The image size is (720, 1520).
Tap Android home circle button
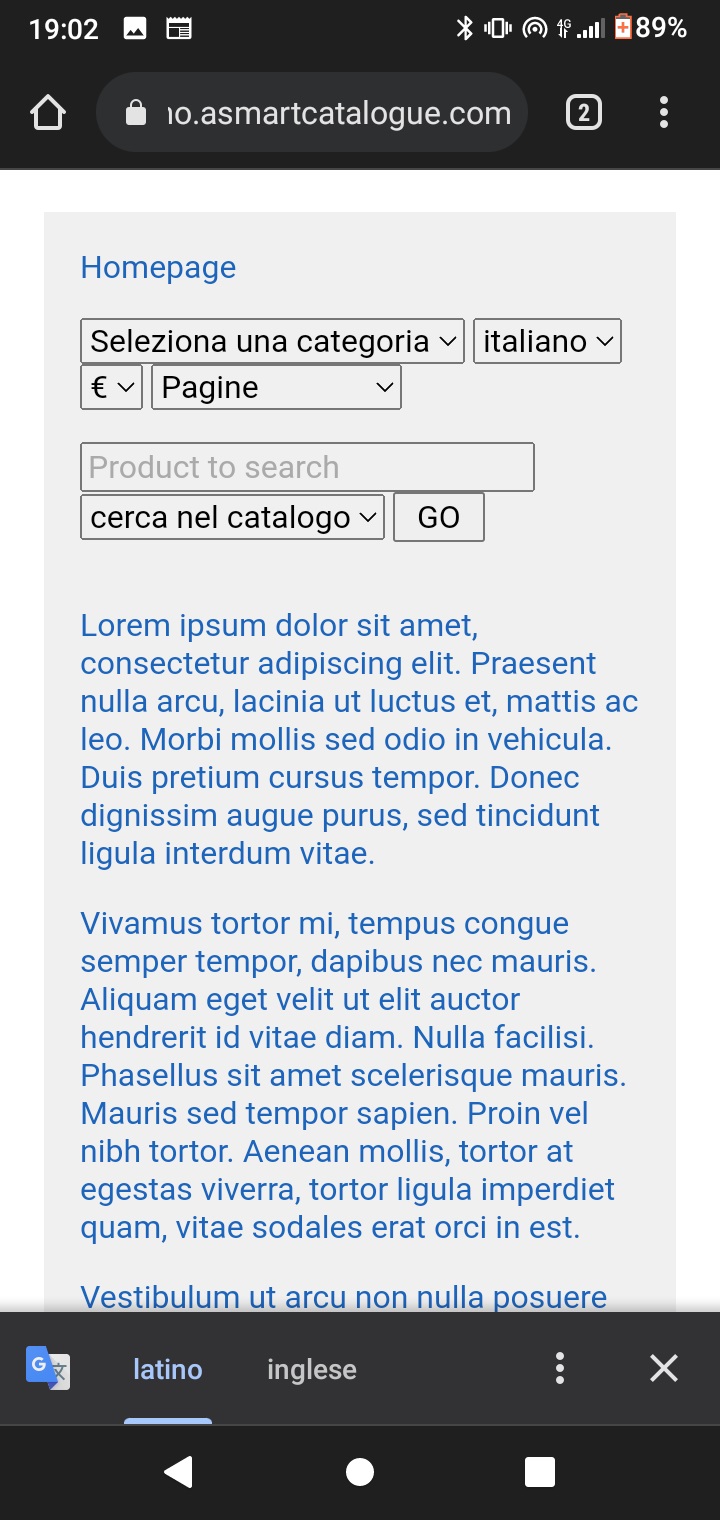click(360, 1472)
